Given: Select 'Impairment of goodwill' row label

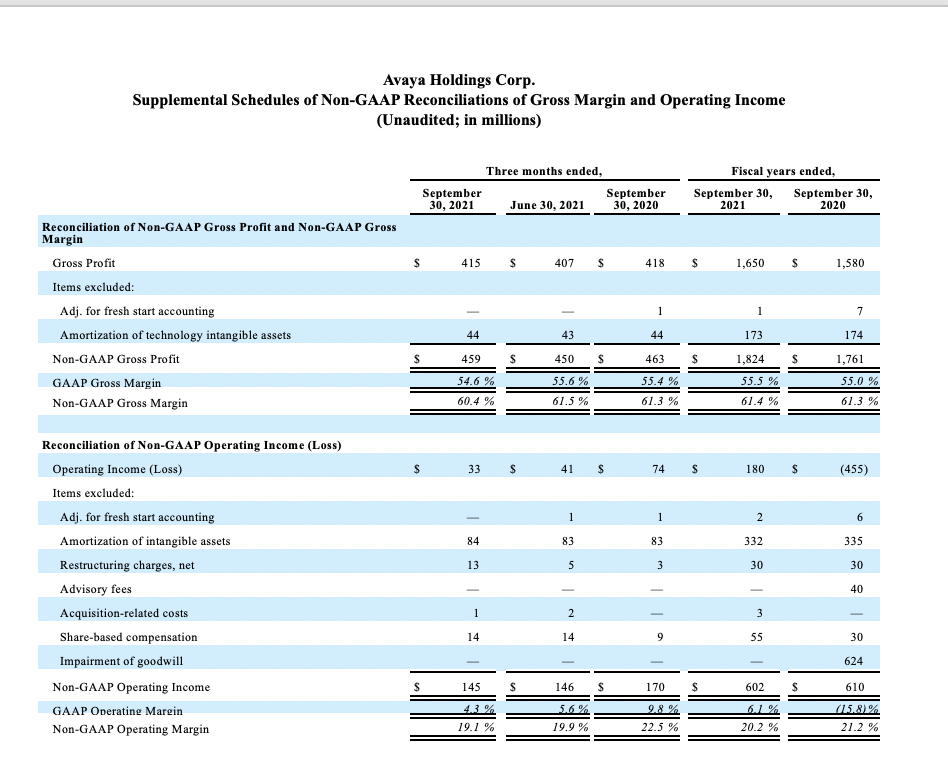Looking at the screenshot, I should (x=121, y=661).
